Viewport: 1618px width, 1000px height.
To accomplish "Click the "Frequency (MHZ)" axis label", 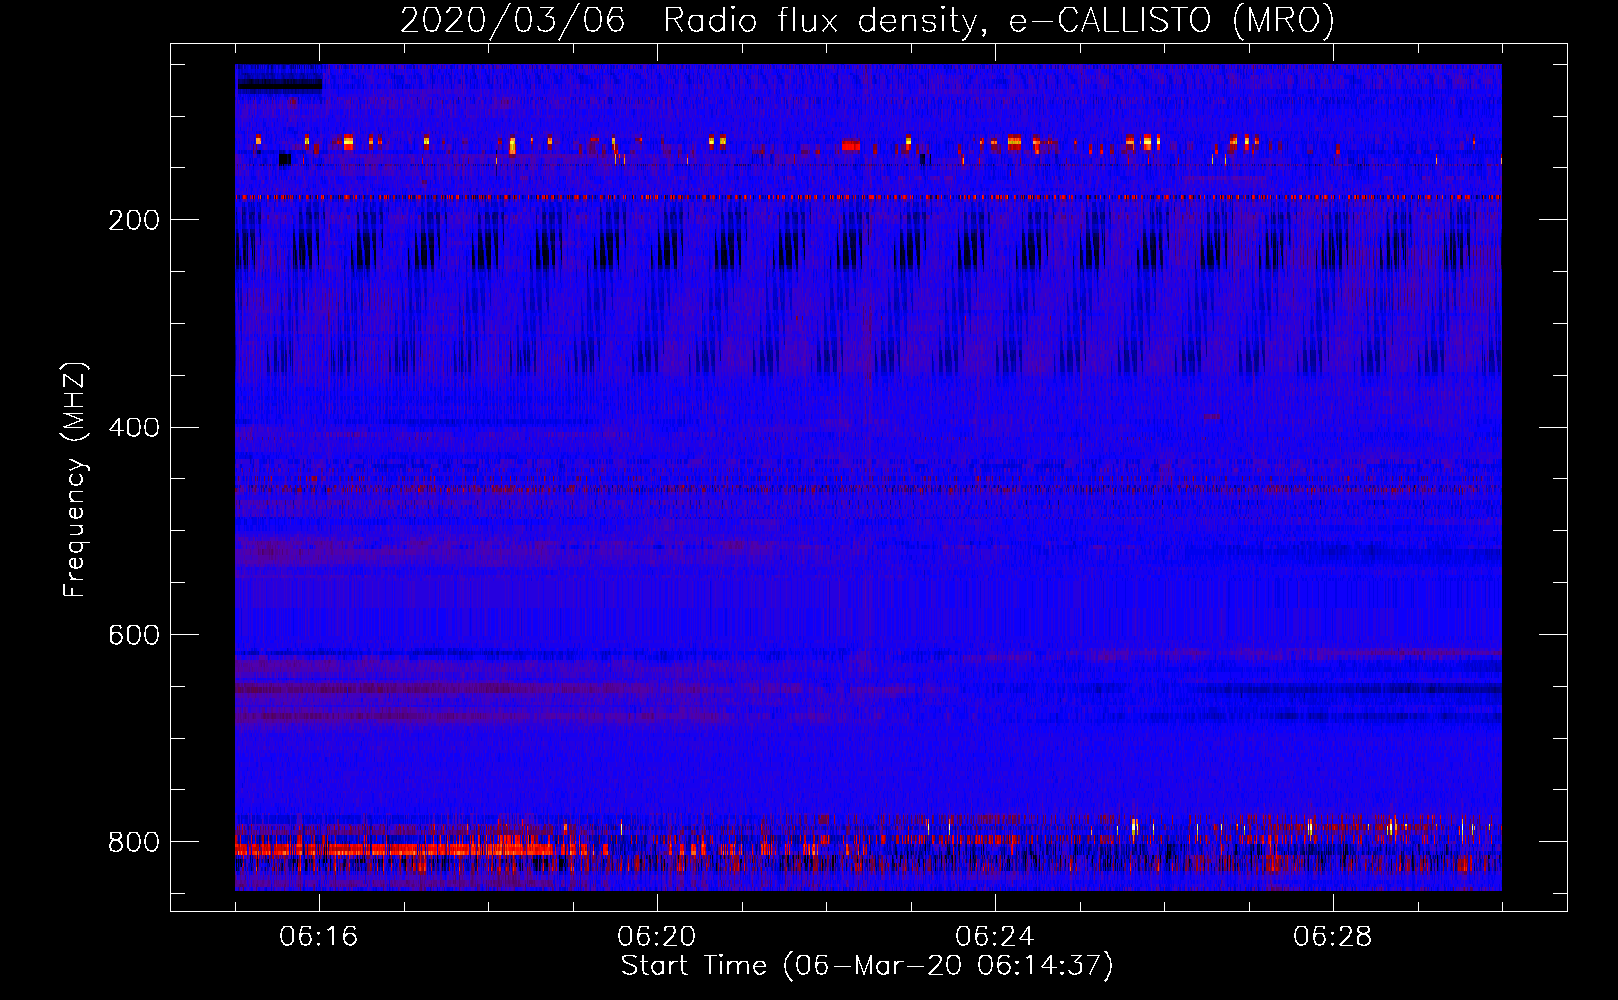I will pos(75,479).
